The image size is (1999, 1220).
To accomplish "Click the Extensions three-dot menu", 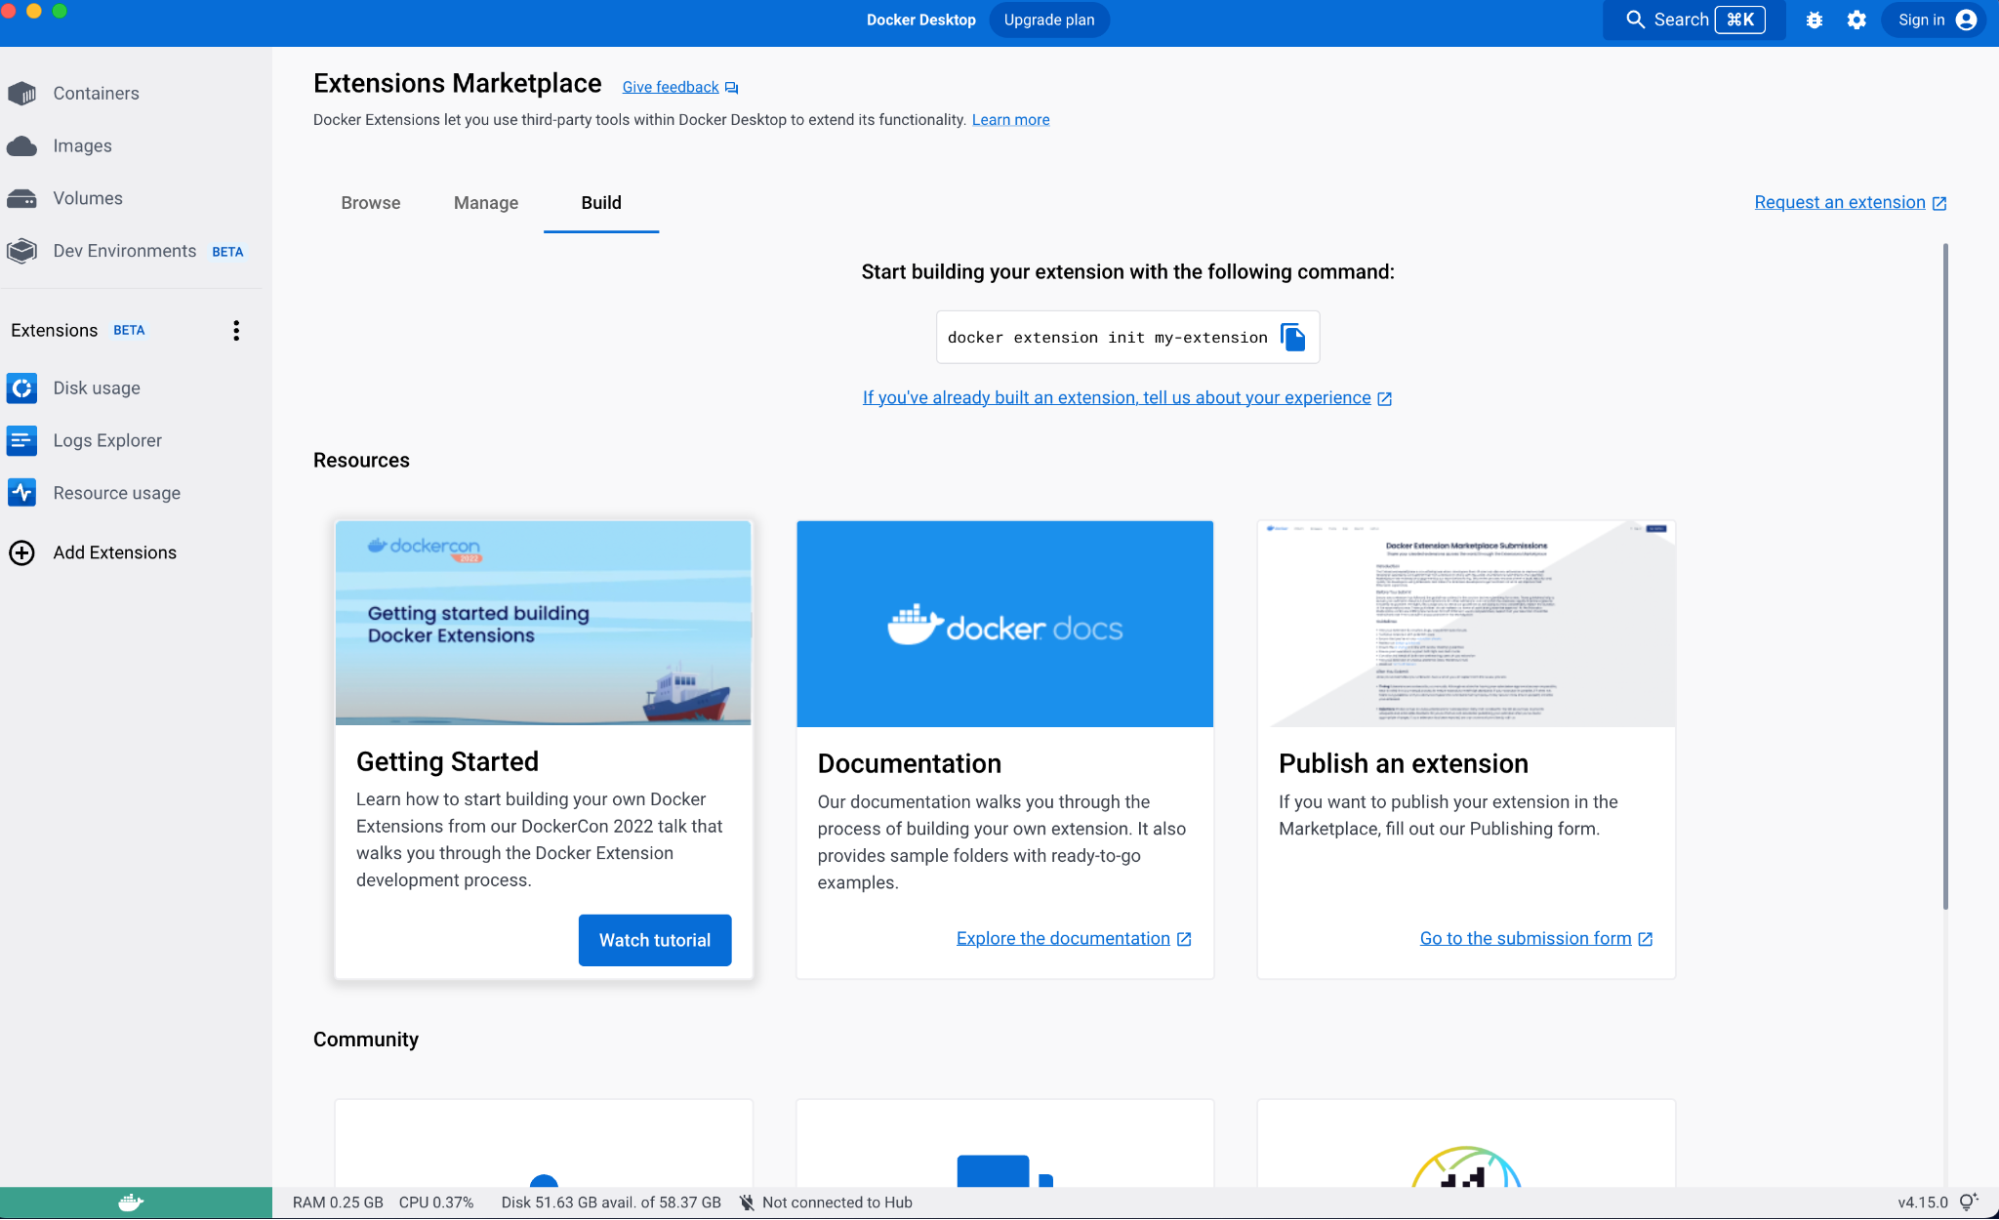I will pos(237,330).
